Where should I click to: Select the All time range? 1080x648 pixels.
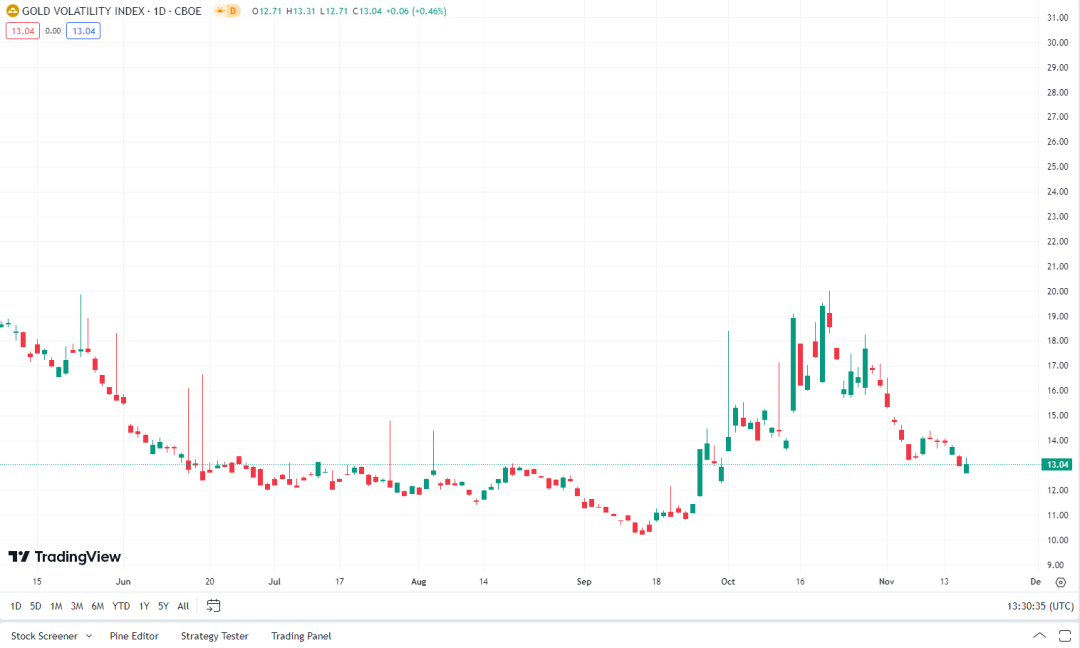tap(183, 606)
